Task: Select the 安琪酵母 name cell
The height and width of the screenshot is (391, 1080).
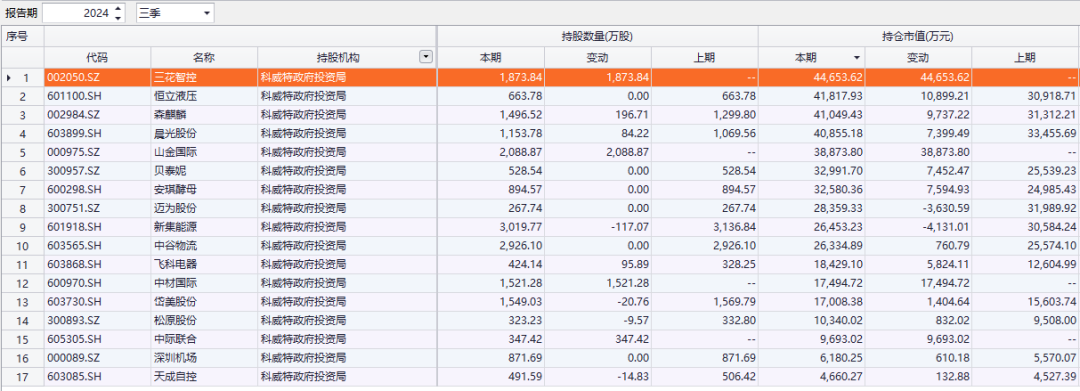Action: [x=205, y=190]
